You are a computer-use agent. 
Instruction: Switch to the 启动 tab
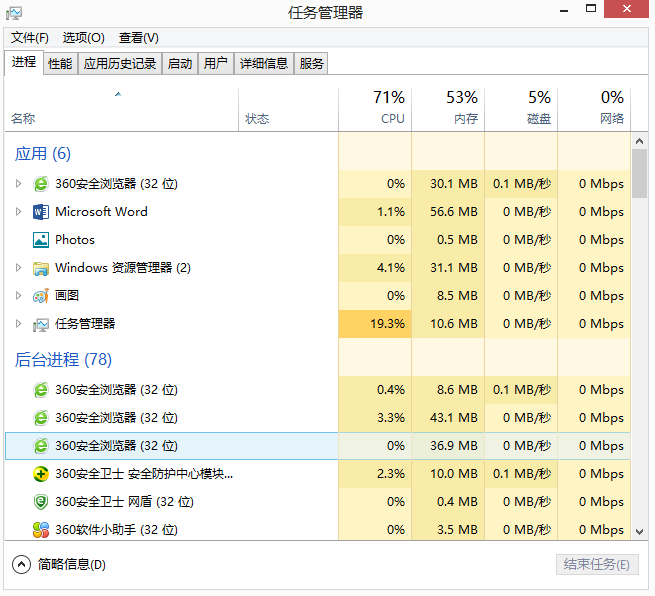click(180, 63)
